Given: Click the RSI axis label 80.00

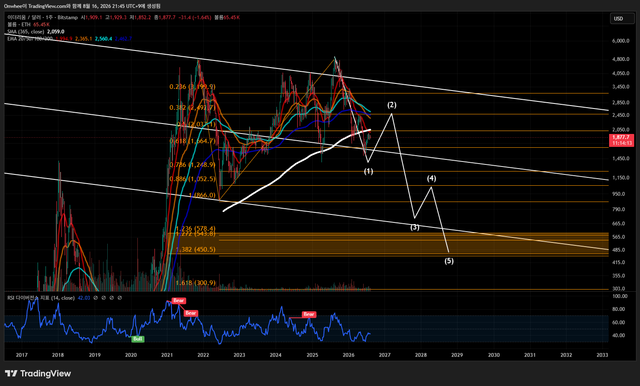Looking at the screenshot, I should click(620, 309).
